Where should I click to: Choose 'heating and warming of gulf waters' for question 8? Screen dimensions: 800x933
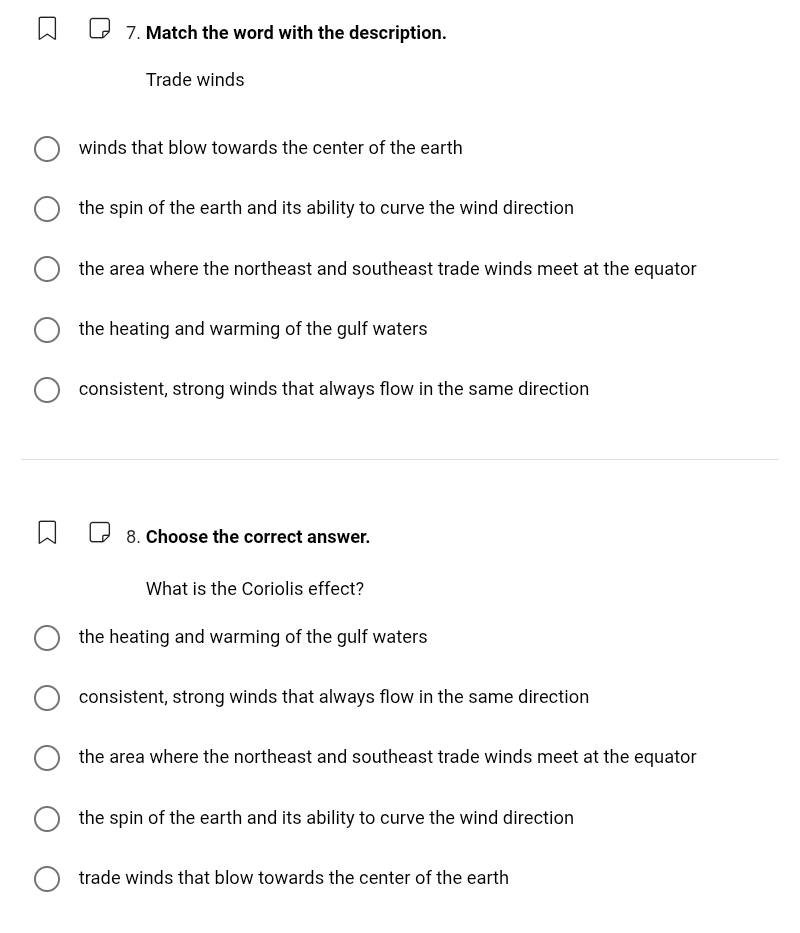pyautogui.click(x=47, y=638)
